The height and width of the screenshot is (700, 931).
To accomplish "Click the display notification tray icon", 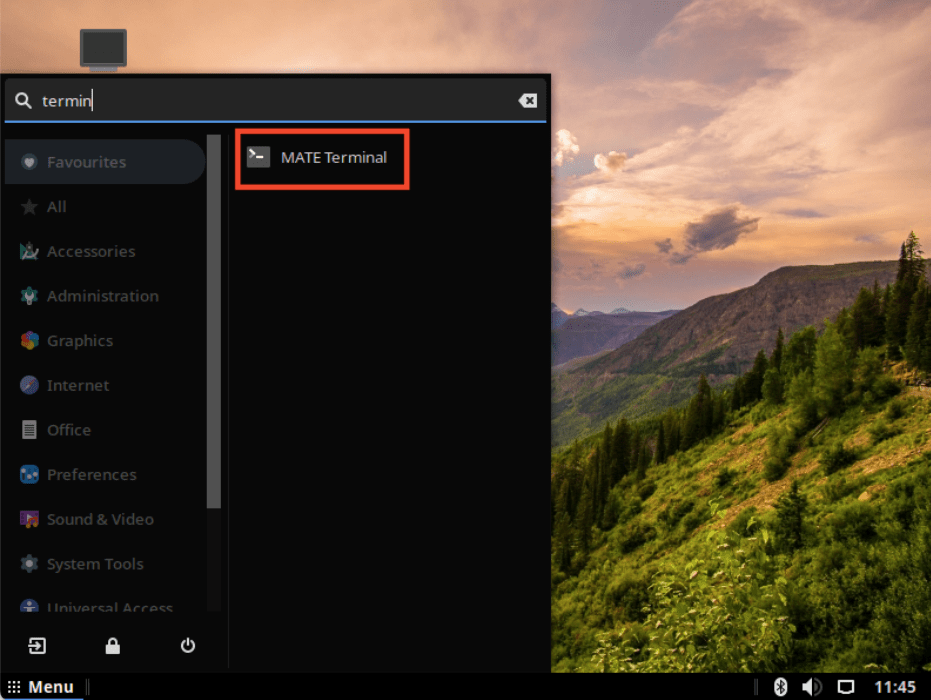I will (x=845, y=687).
